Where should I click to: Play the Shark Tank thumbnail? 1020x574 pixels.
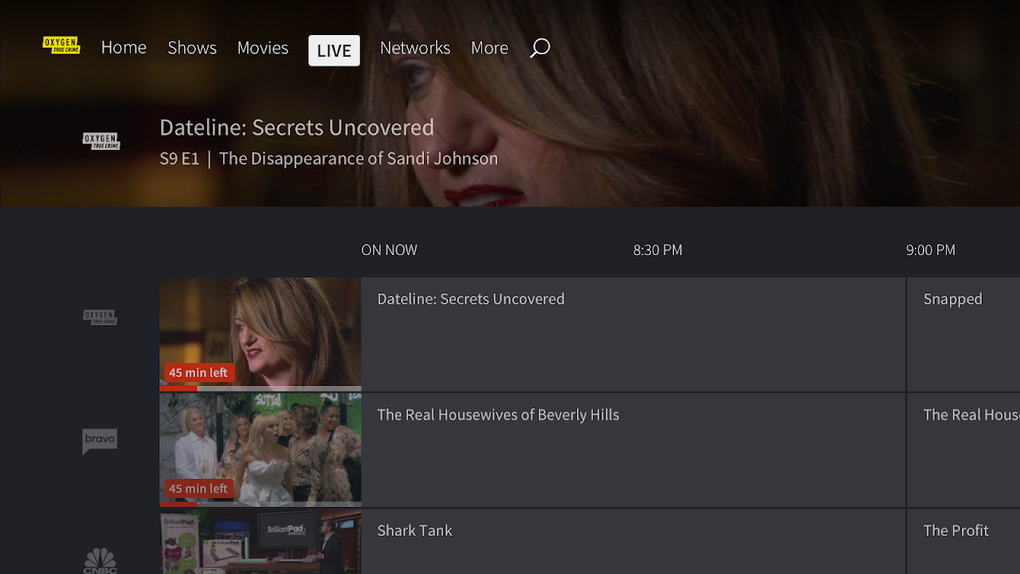click(x=260, y=541)
